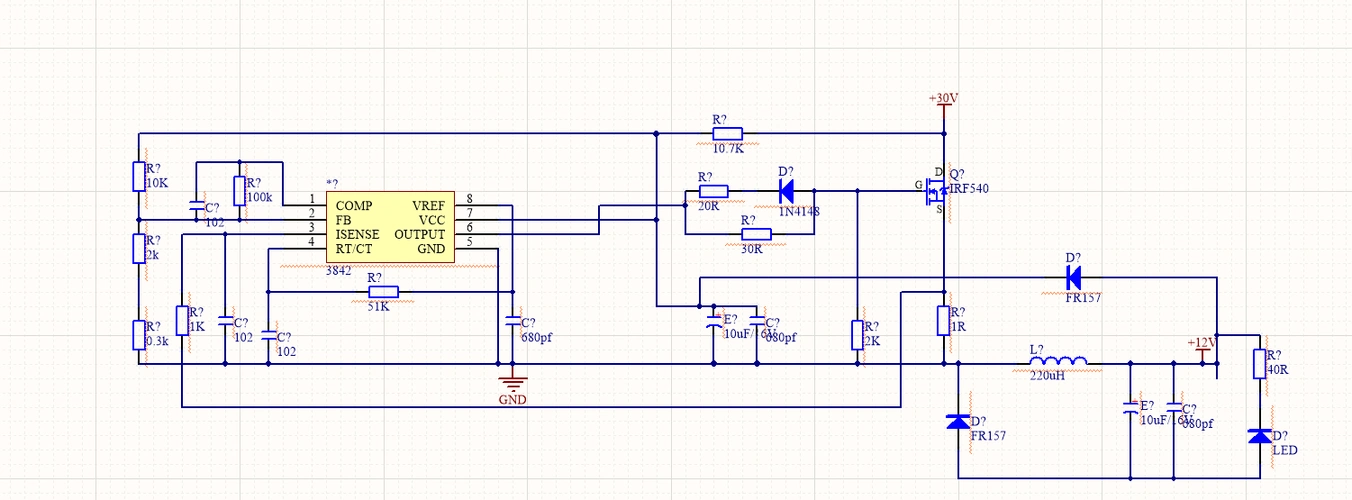Select the ISENSE pin label
This screenshot has width=1352, height=500.
point(357,234)
